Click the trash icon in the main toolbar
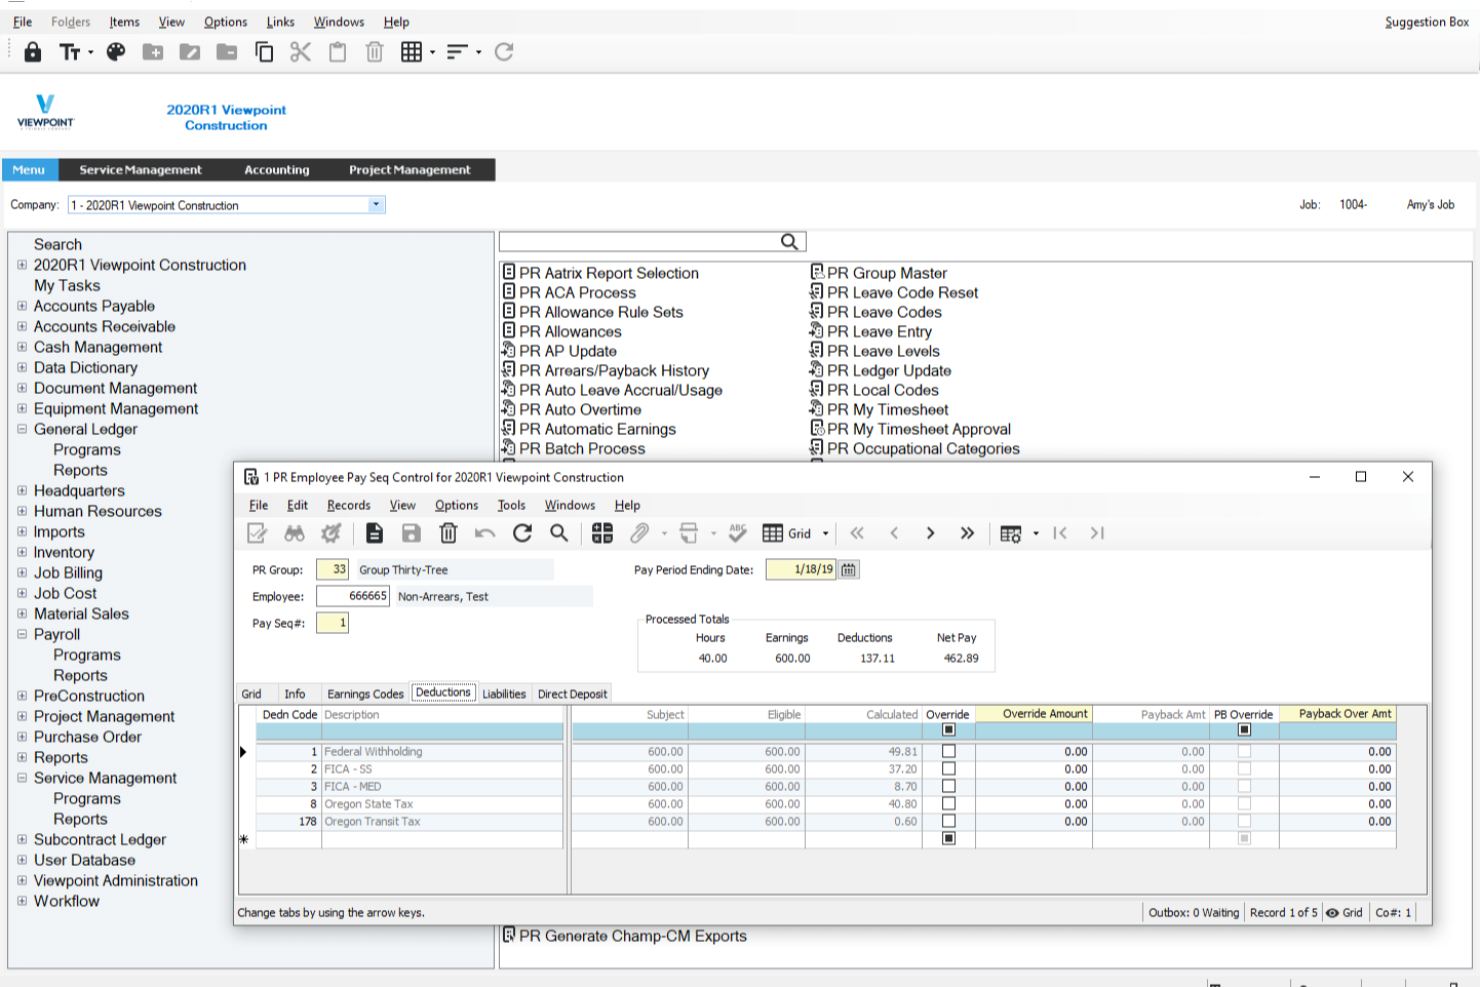Screen dimensions: 1480x987 click(374, 52)
